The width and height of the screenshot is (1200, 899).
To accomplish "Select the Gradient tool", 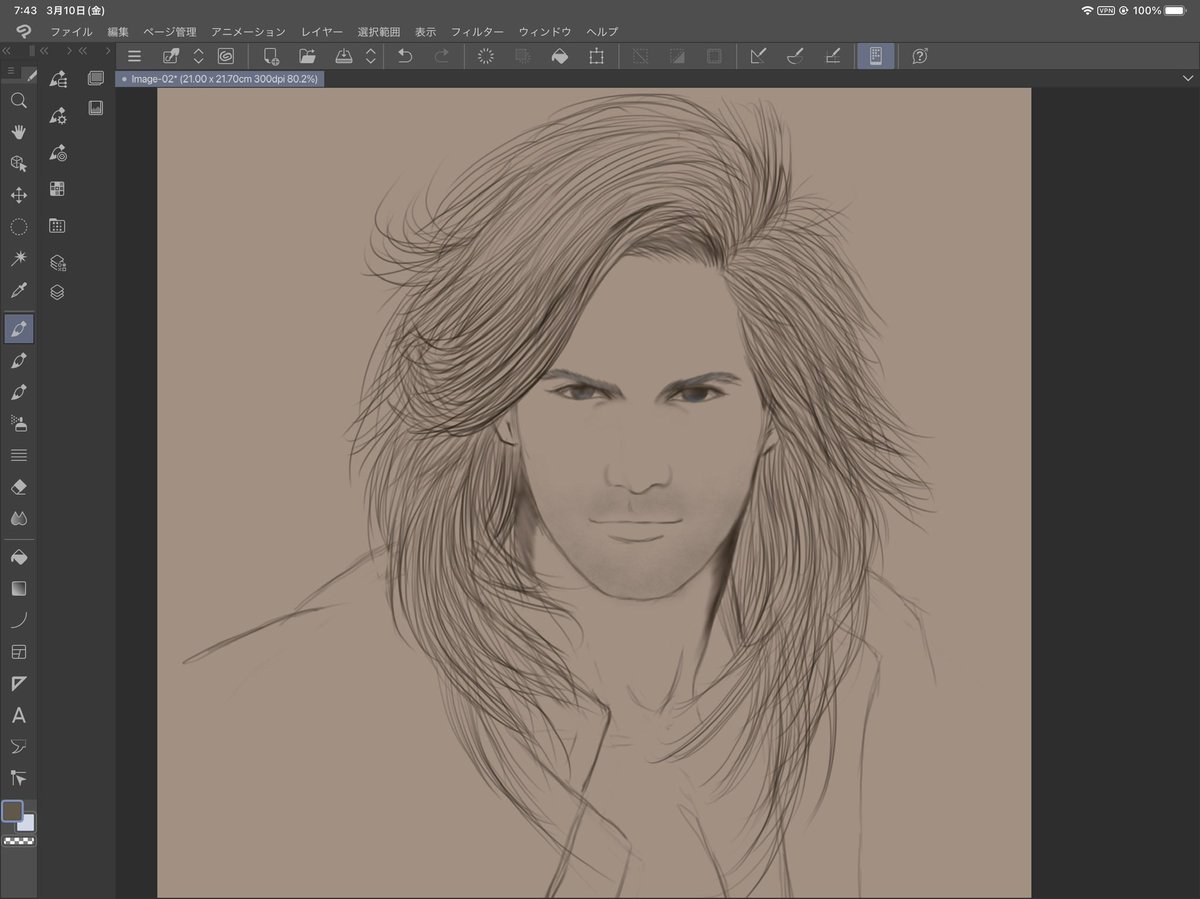I will pyautogui.click(x=18, y=588).
